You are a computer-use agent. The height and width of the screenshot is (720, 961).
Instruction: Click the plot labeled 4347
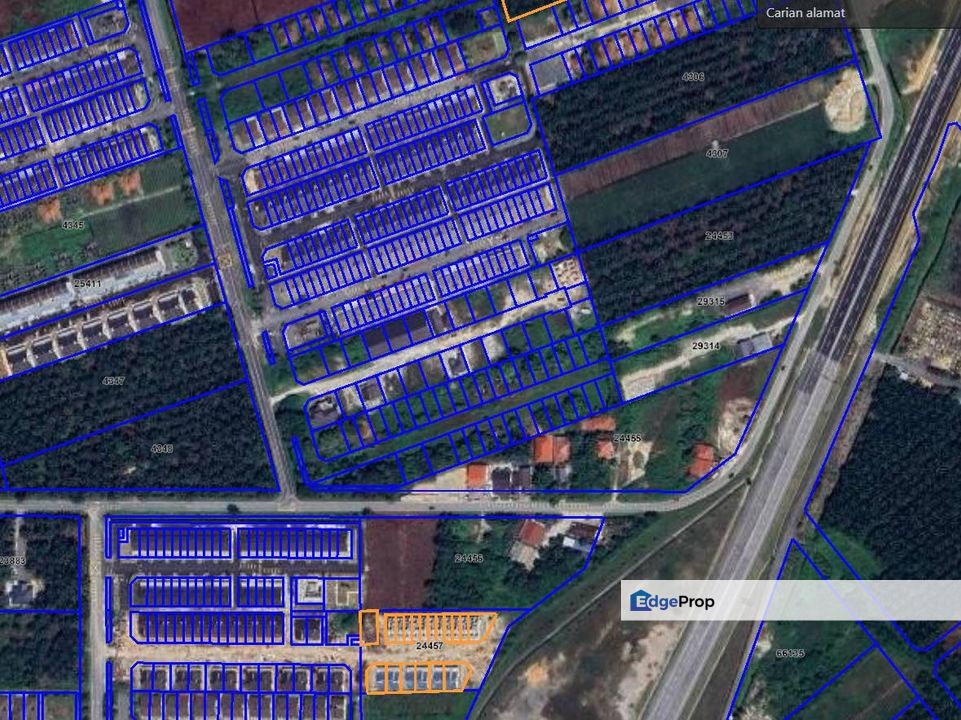click(x=112, y=380)
